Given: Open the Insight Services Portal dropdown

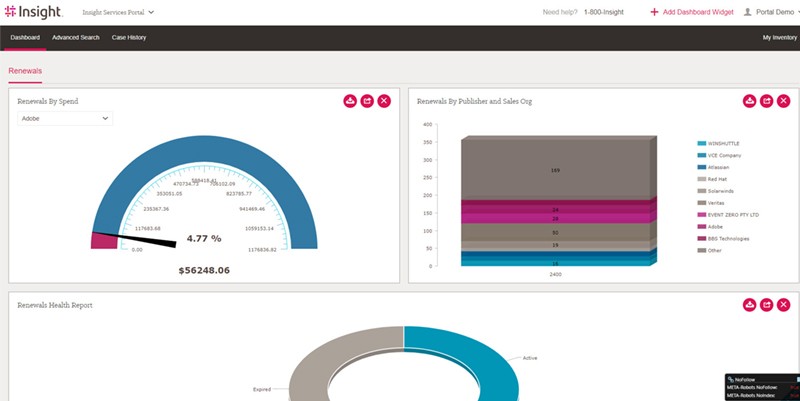Looking at the screenshot, I should click(118, 12).
